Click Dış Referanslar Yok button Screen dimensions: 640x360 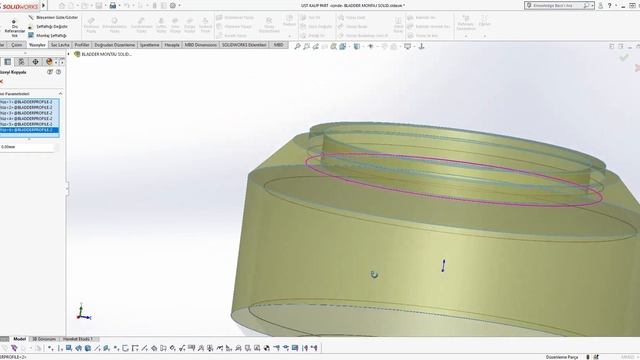coord(15,28)
